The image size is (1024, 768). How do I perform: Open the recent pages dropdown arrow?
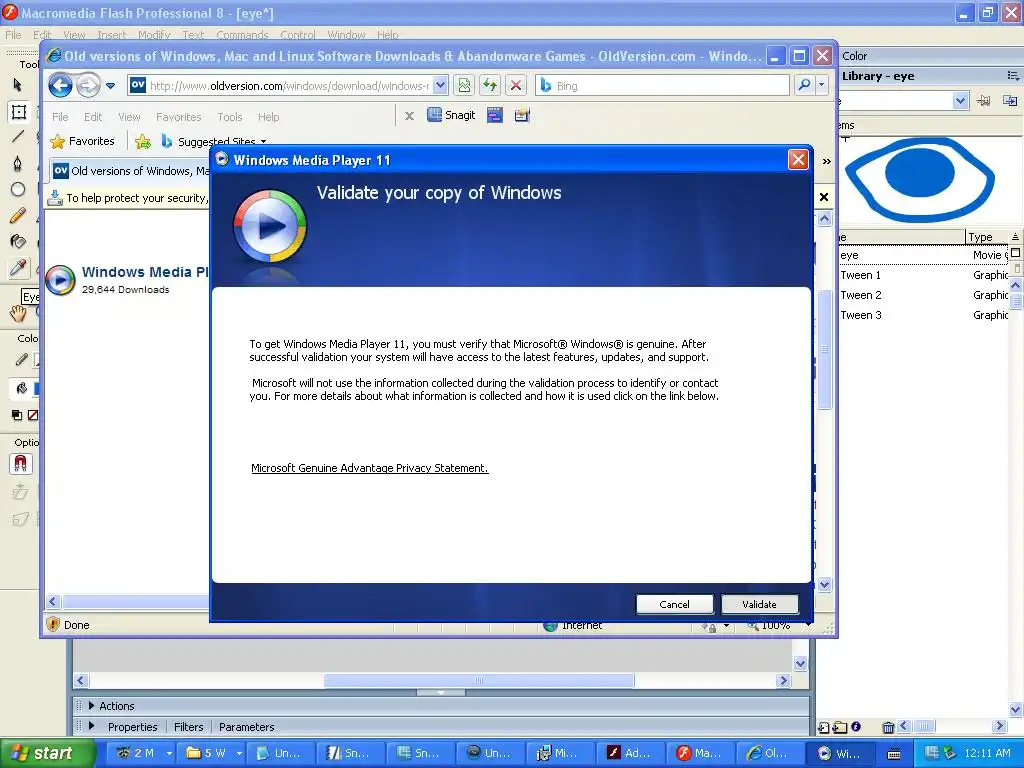[x=110, y=86]
